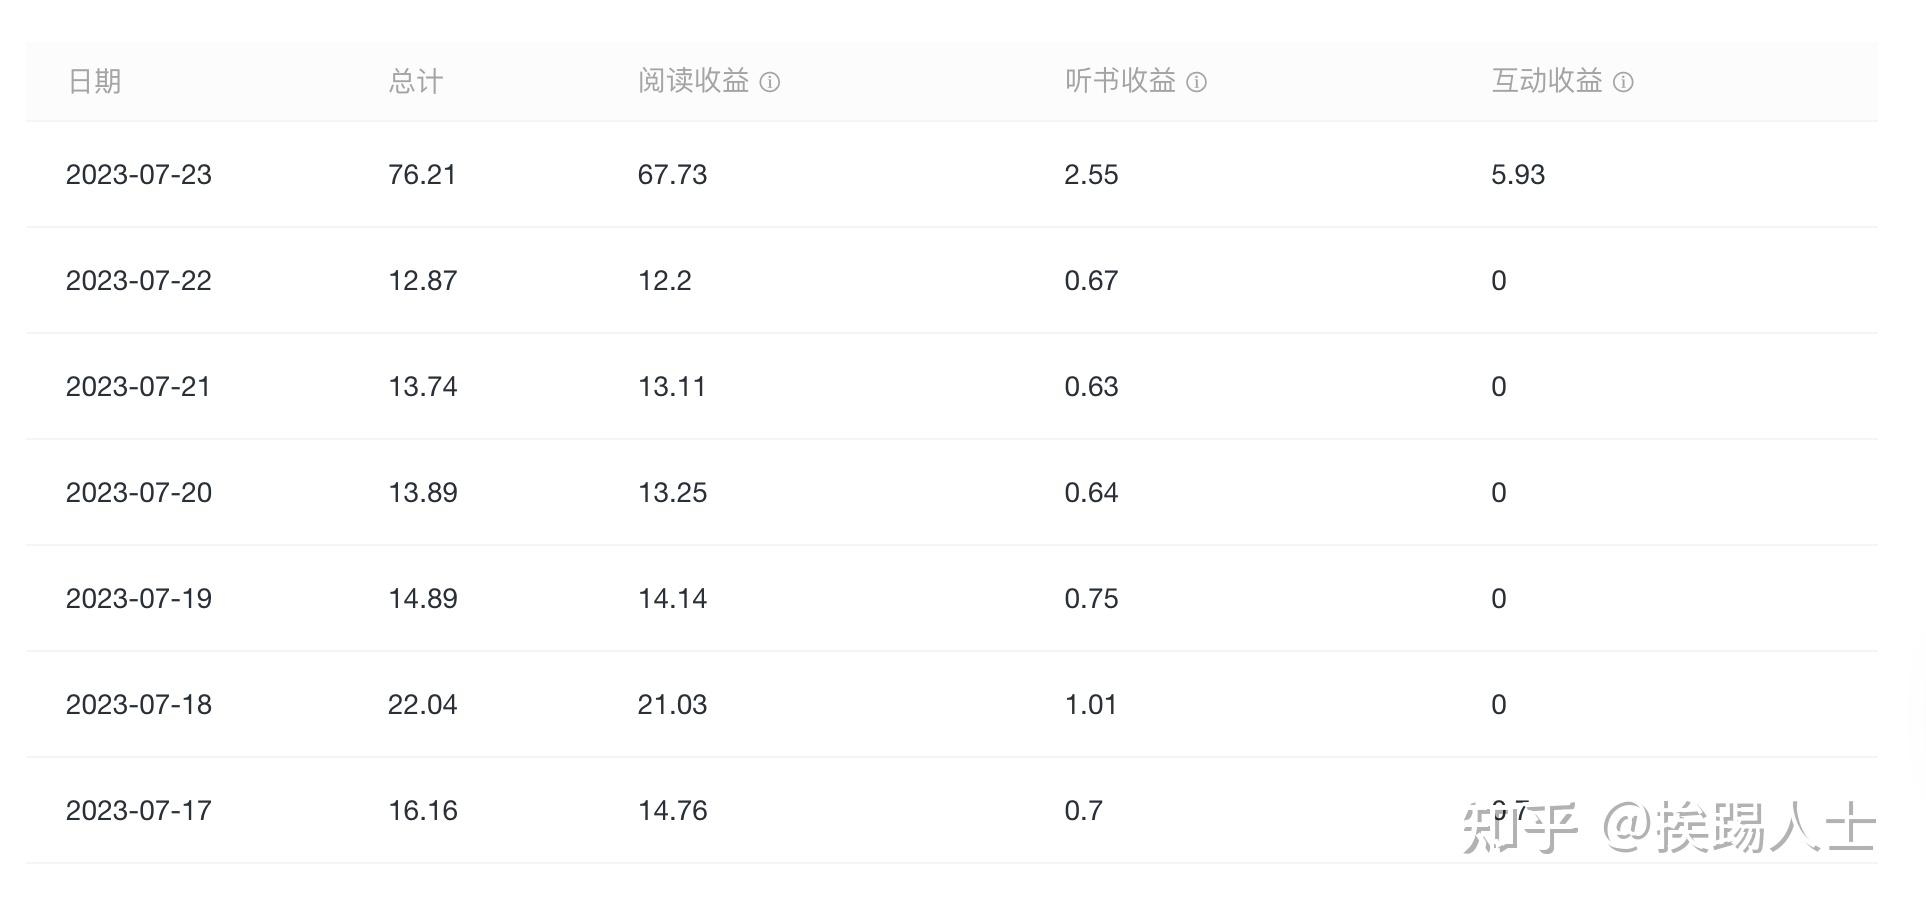The height and width of the screenshot is (906, 1926).
Task: Select the 2023-07-23 date cell
Action: tap(139, 175)
